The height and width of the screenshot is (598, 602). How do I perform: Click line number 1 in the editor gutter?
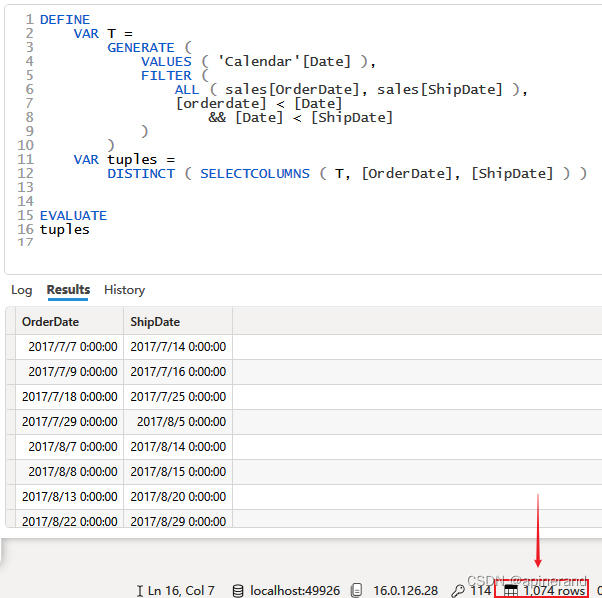pos(30,20)
